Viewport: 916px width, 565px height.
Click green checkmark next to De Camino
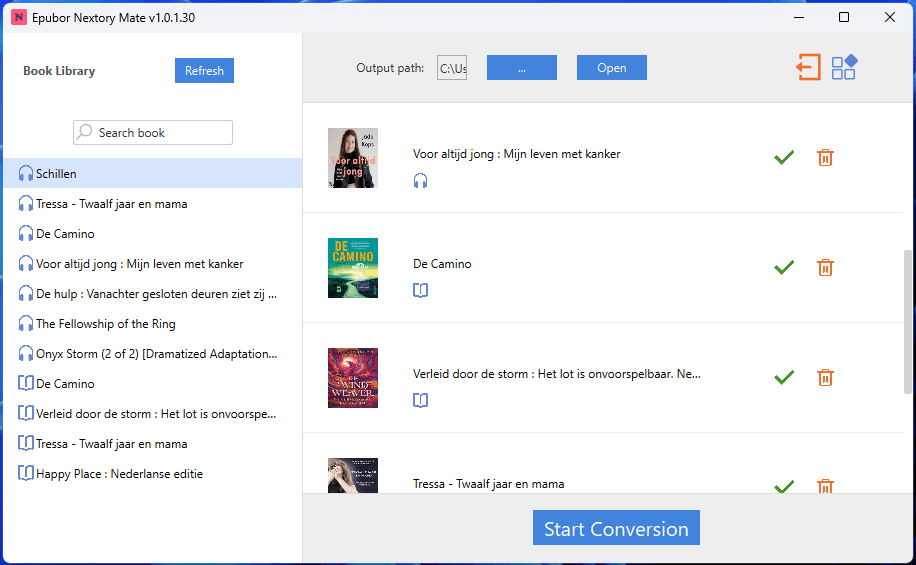pyautogui.click(x=784, y=267)
